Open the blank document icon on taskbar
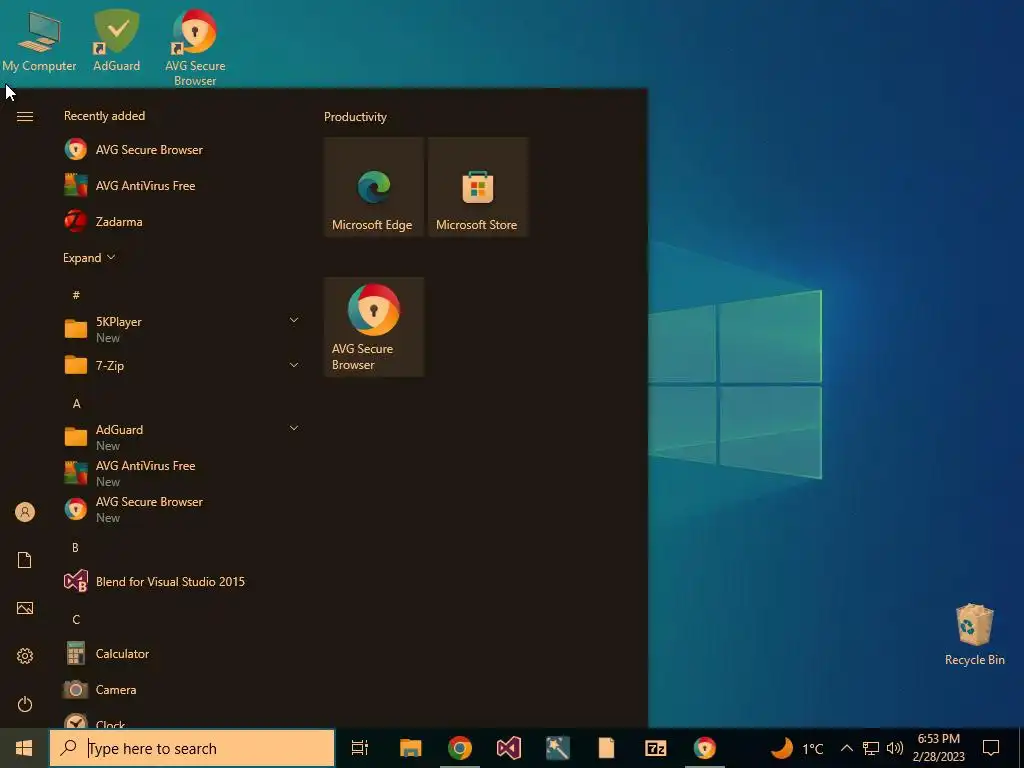This screenshot has height=768, width=1024. (x=607, y=748)
